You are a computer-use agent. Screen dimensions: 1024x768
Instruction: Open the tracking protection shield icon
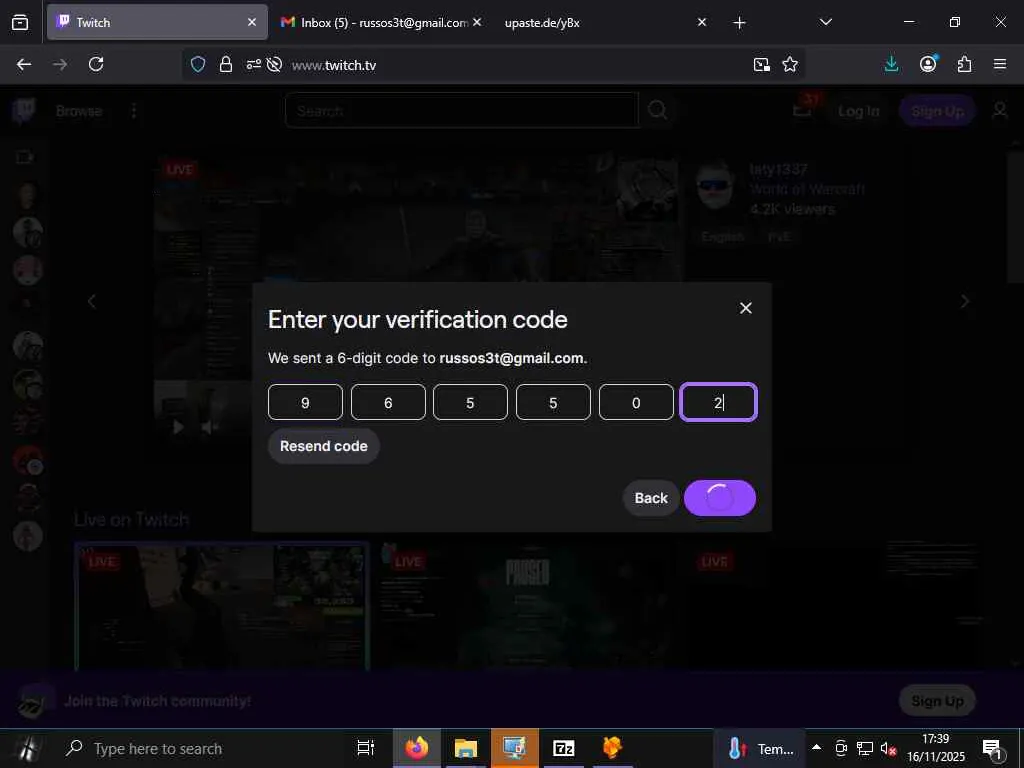[198, 64]
